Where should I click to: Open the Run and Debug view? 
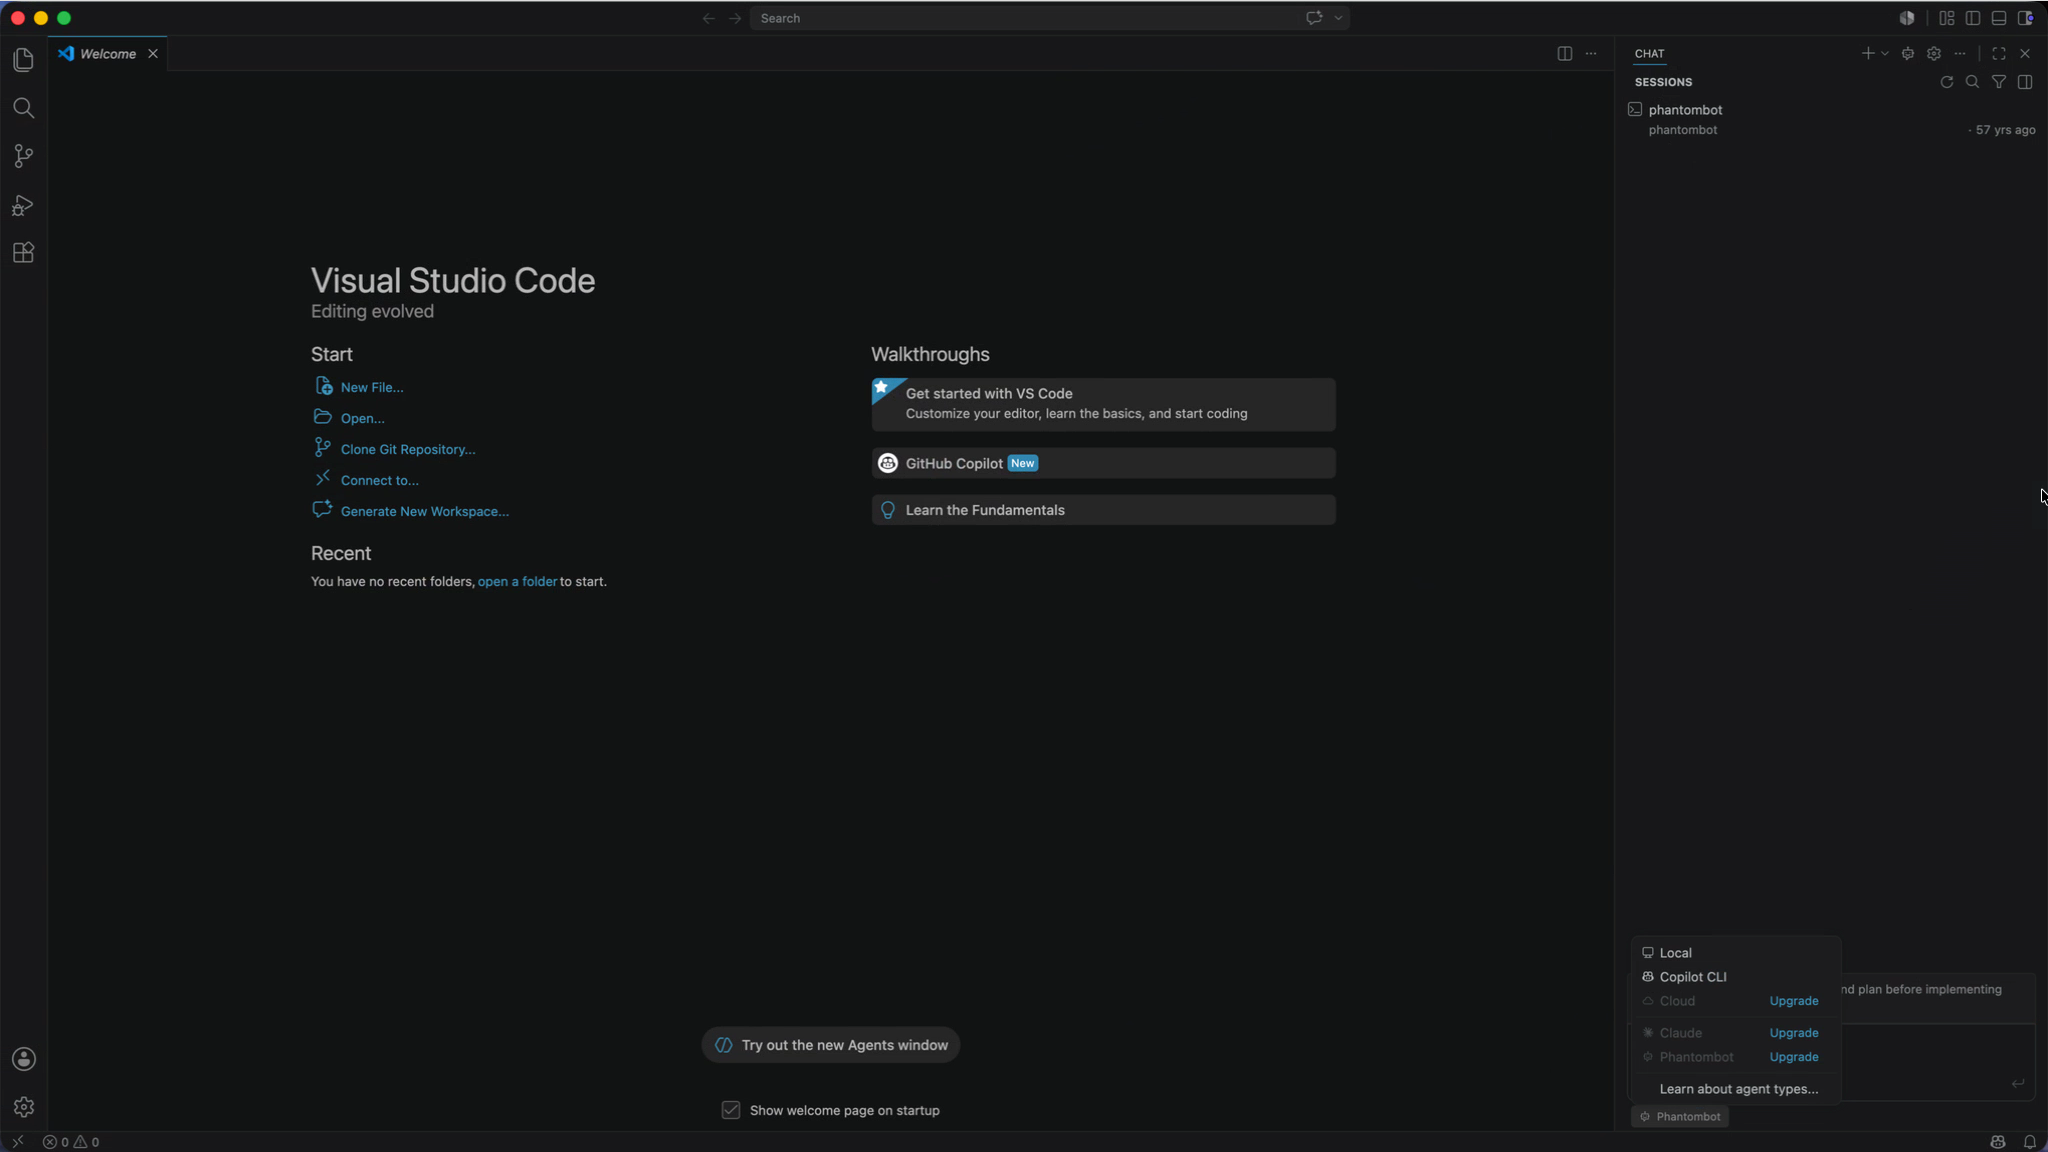click(x=24, y=205)
